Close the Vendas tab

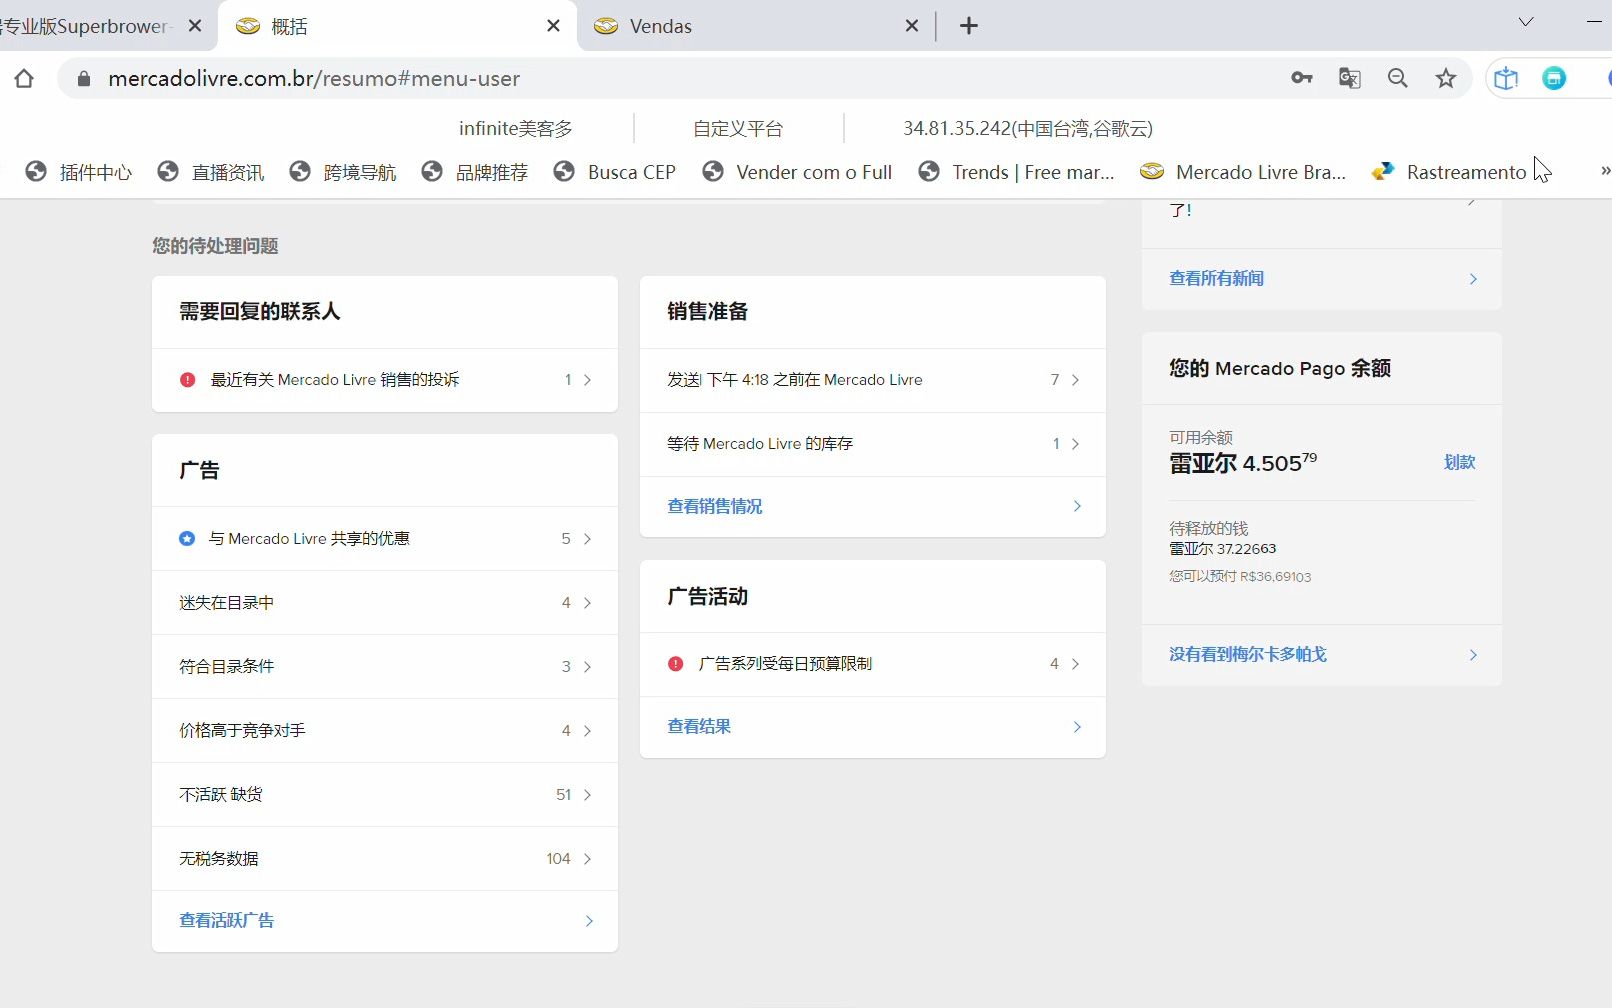pyautogui.click(x=911, y=26)
